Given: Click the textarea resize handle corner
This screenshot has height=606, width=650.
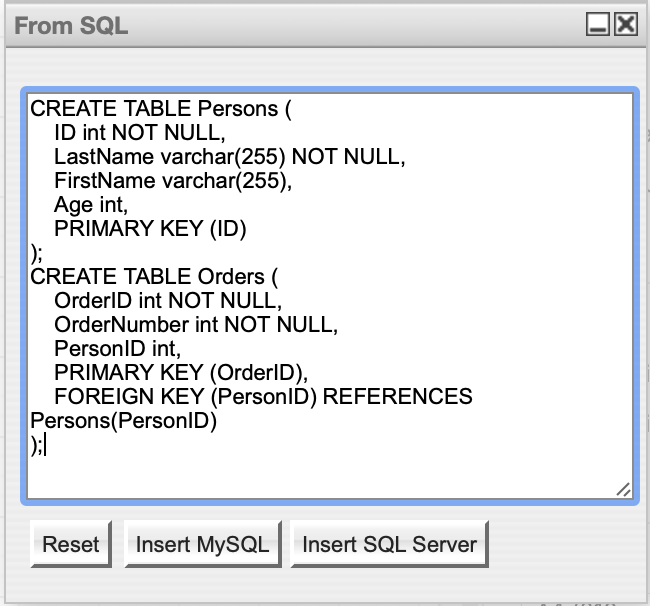Looking at the screenshot, I should pyautogui.click(x=623, y=489).
